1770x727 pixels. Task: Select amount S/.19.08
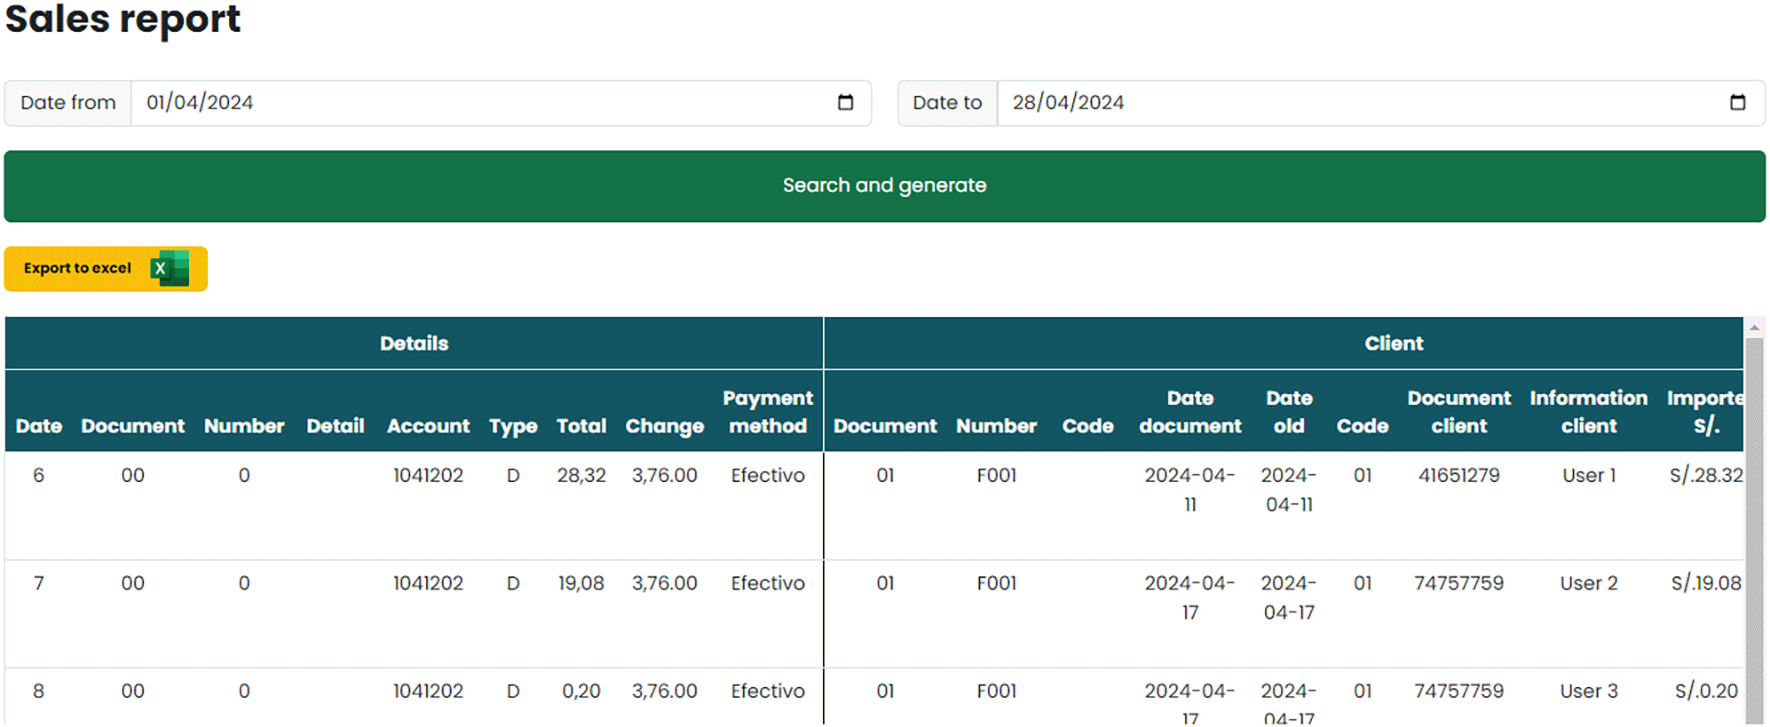tap(1706, 584)
